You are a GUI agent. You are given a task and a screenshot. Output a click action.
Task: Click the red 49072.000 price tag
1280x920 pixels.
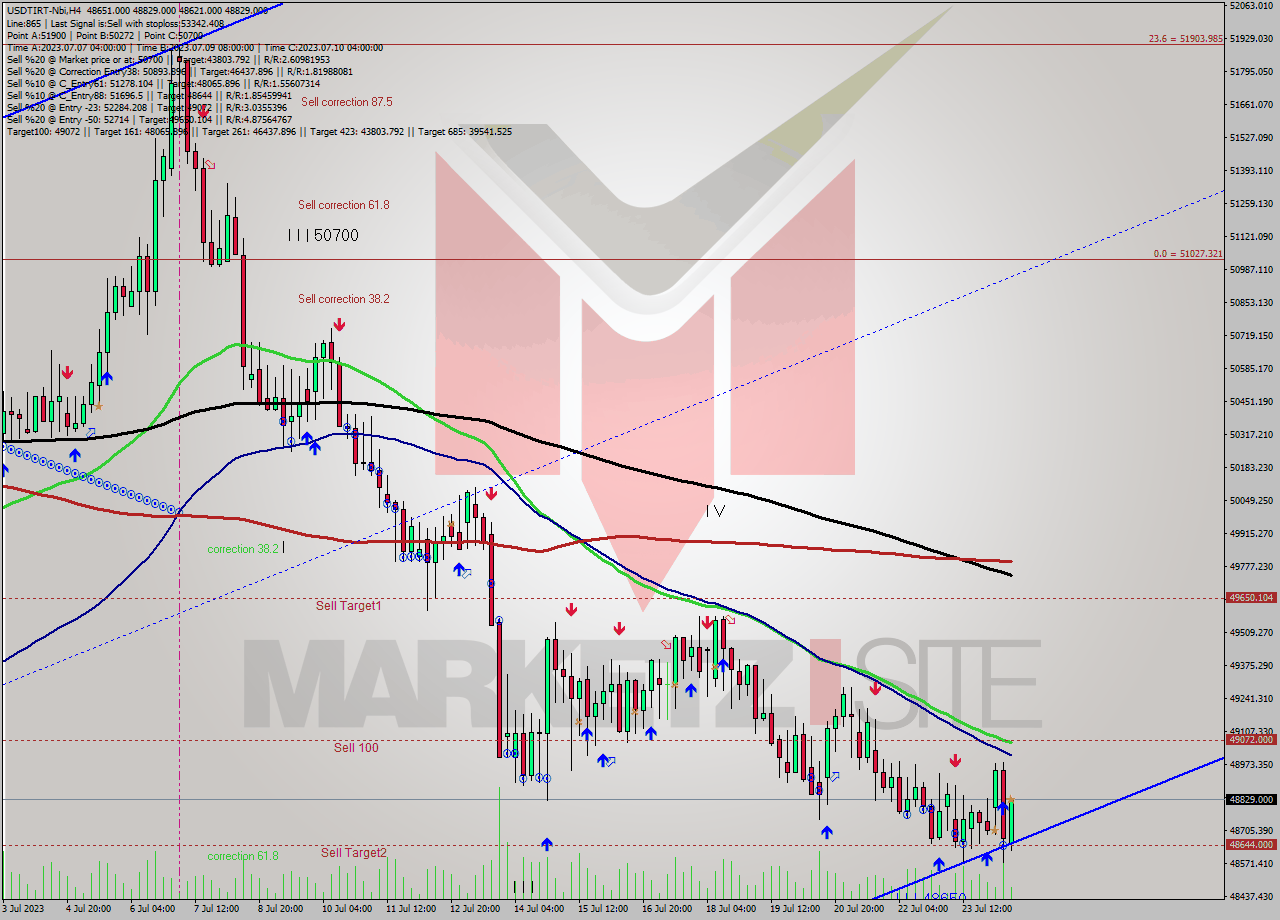click(1251, 740)
